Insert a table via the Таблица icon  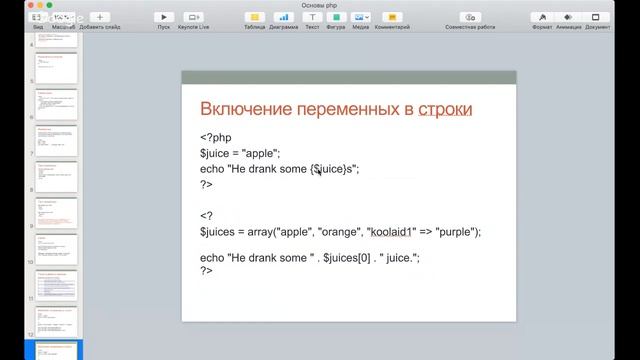pos(255,18)
